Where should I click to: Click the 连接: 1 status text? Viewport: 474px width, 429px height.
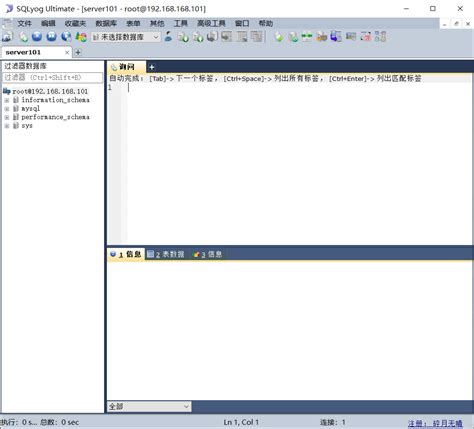[x=333, y=422]
